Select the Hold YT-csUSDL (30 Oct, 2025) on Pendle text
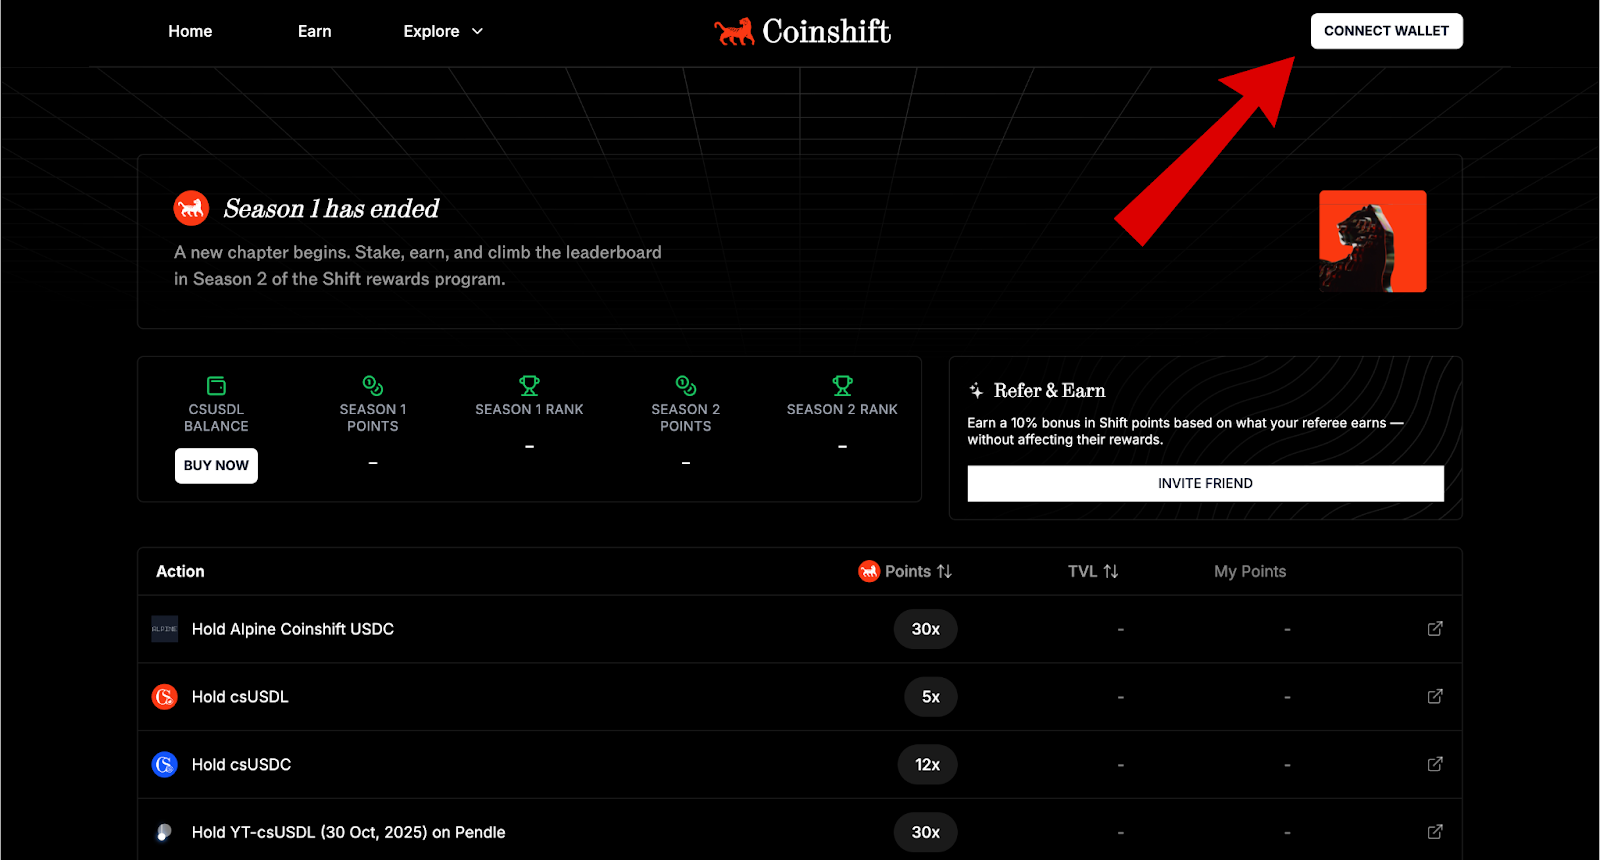Viewport: 1600px width, 860px height. pyautogui.click(x=348, y=832)
